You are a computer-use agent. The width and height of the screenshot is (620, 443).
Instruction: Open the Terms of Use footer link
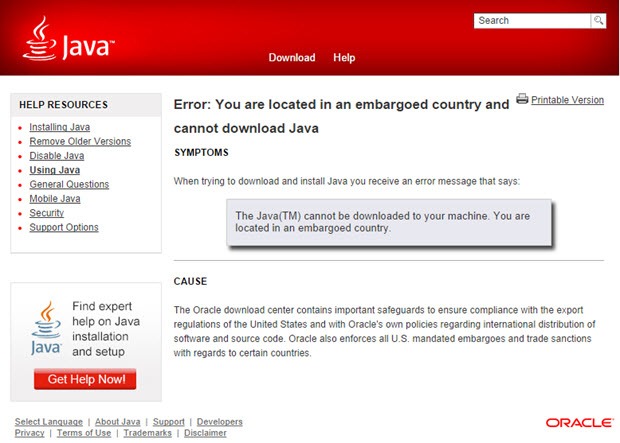point(84,433)
